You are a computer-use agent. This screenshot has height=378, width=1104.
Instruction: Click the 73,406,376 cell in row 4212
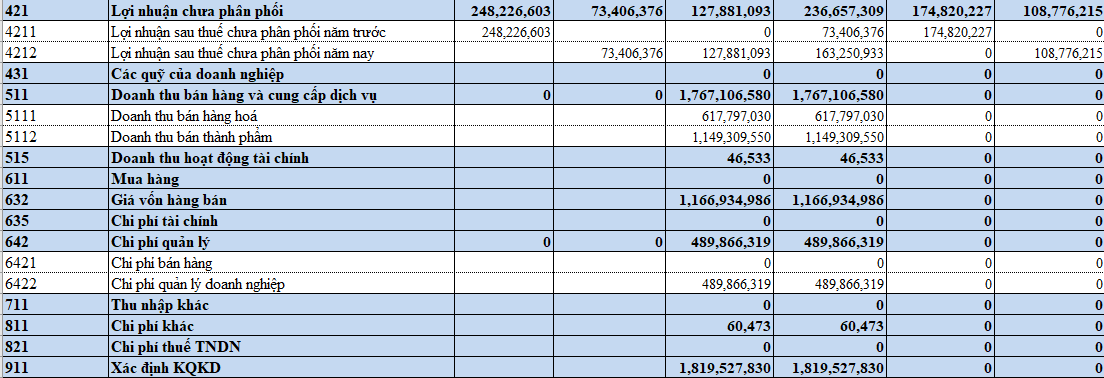(x=609, y=53)
